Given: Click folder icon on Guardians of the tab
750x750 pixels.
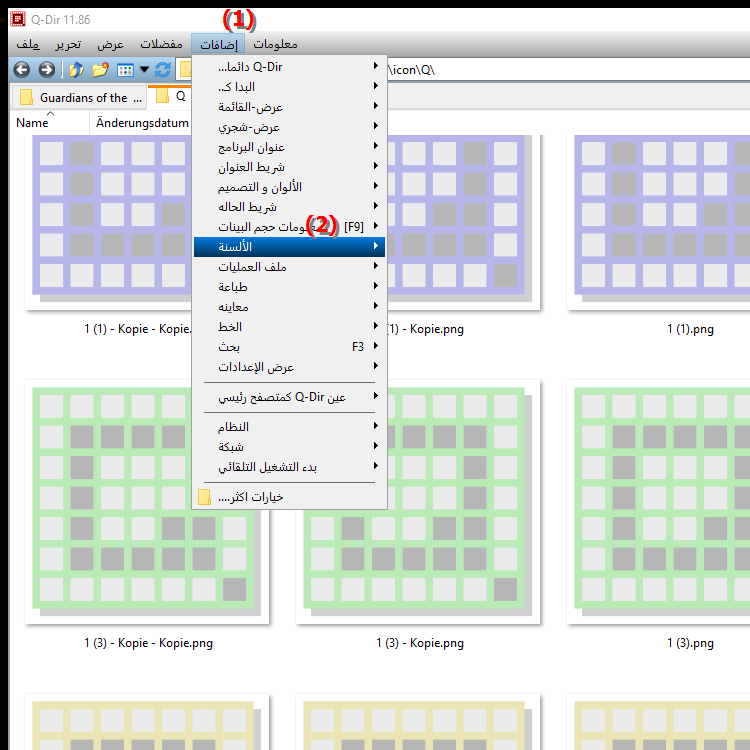Looking at the screenshot, I should tap(26, 98).
